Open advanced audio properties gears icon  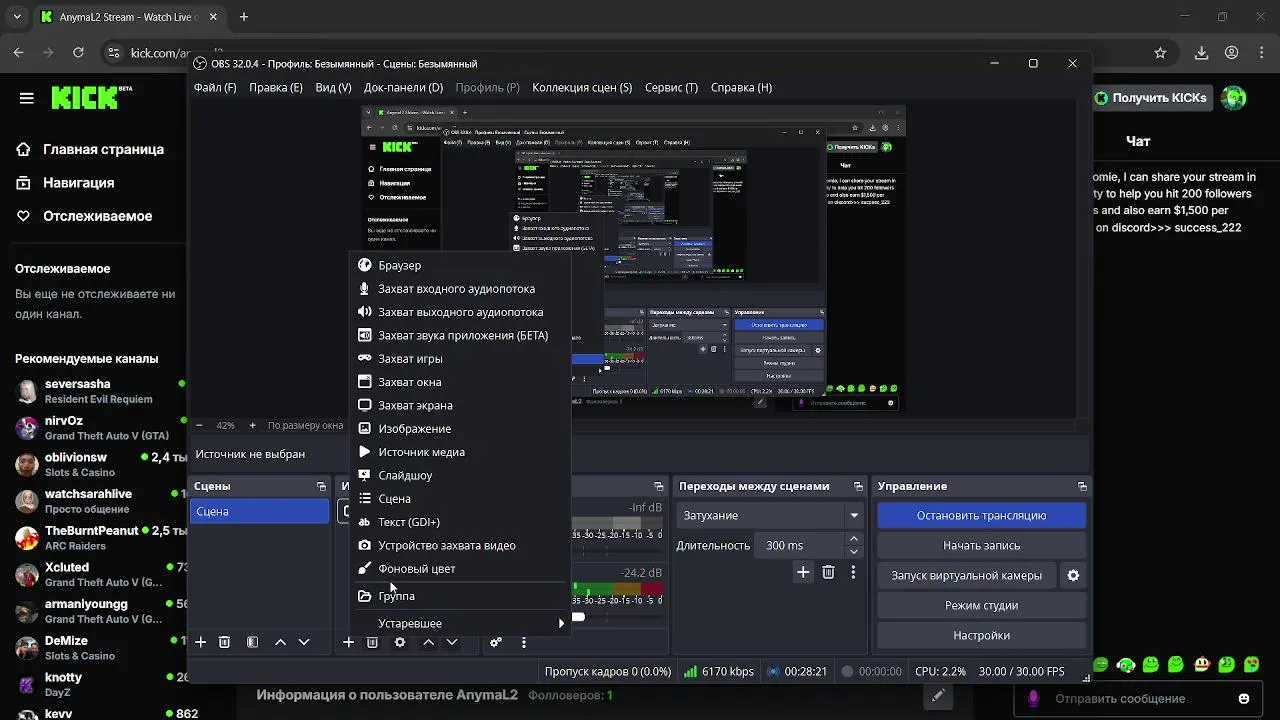pyautogui.click(x=495, y=642)
